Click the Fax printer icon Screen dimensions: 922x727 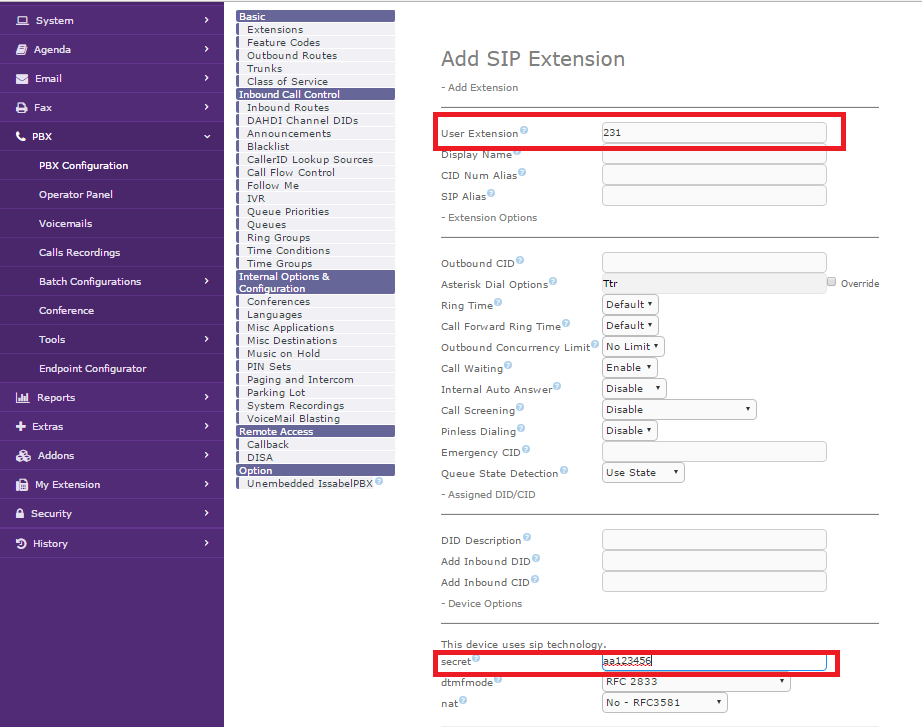point(22,107)
